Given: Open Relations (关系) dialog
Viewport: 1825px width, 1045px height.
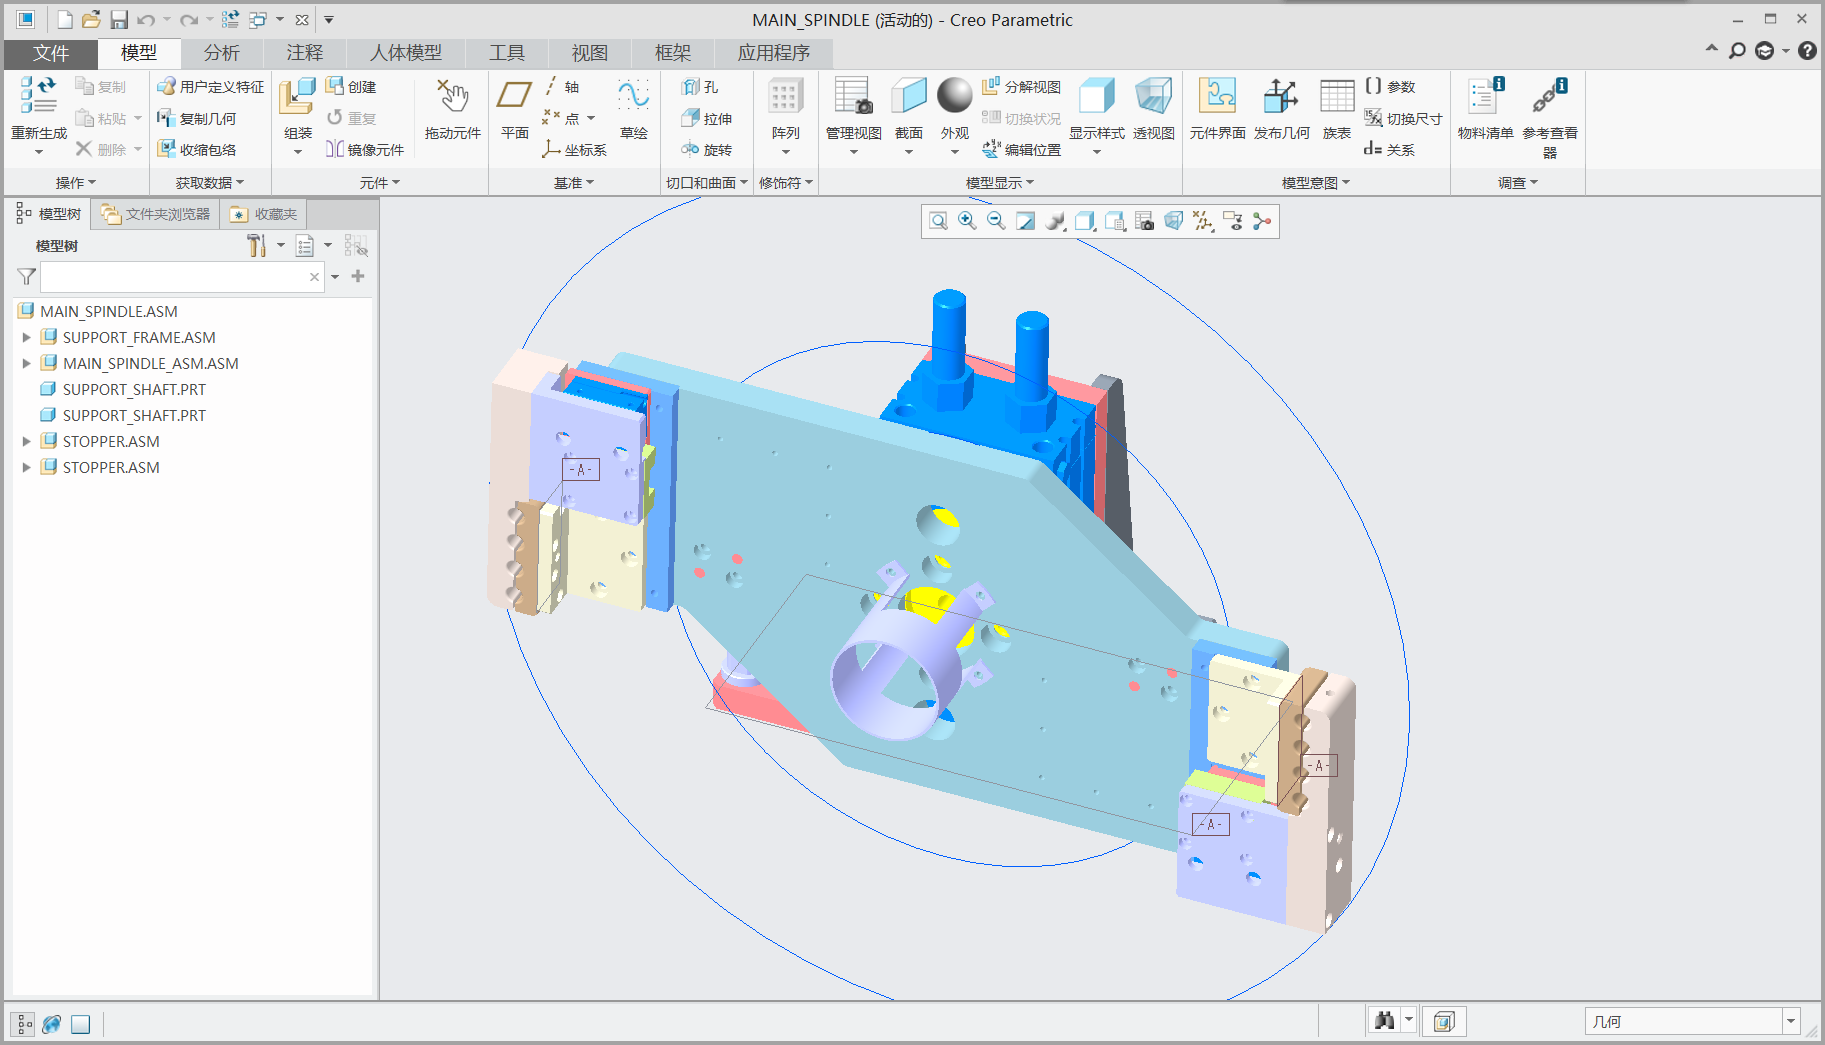Looking at the screenshot, I should (x=1390, y=150).
